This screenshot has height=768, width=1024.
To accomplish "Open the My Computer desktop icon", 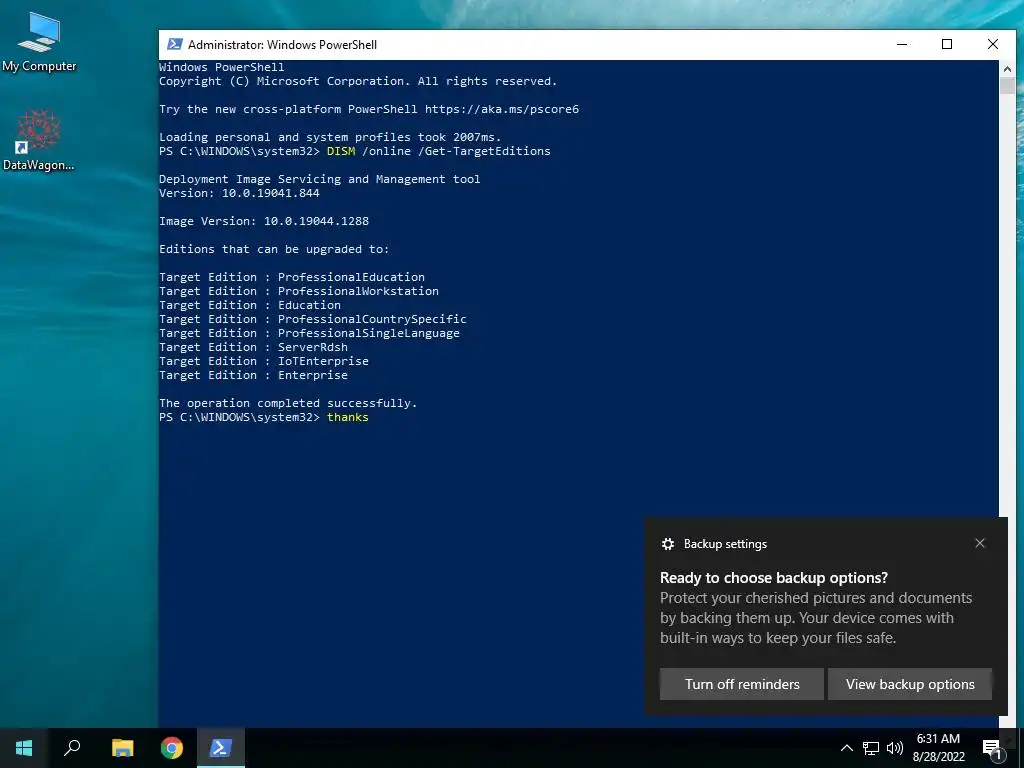I will [x=39, y=41].
